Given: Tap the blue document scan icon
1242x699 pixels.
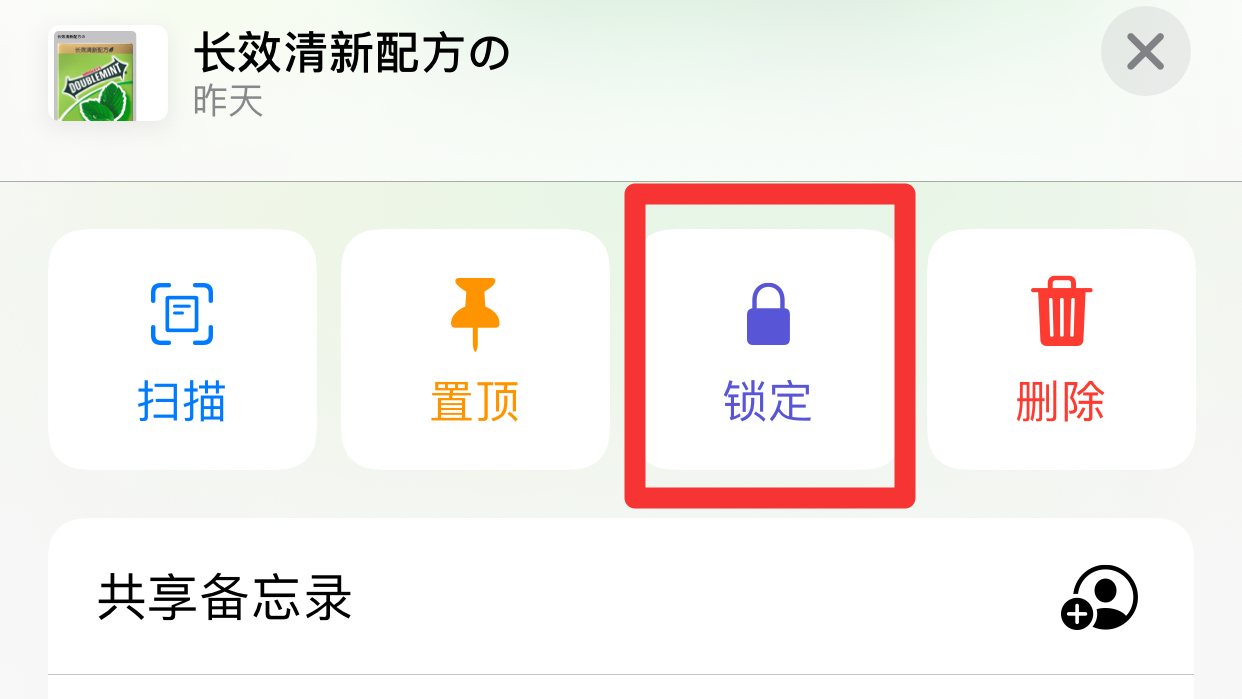Looking at the screenshot, I should coord(182,314).
